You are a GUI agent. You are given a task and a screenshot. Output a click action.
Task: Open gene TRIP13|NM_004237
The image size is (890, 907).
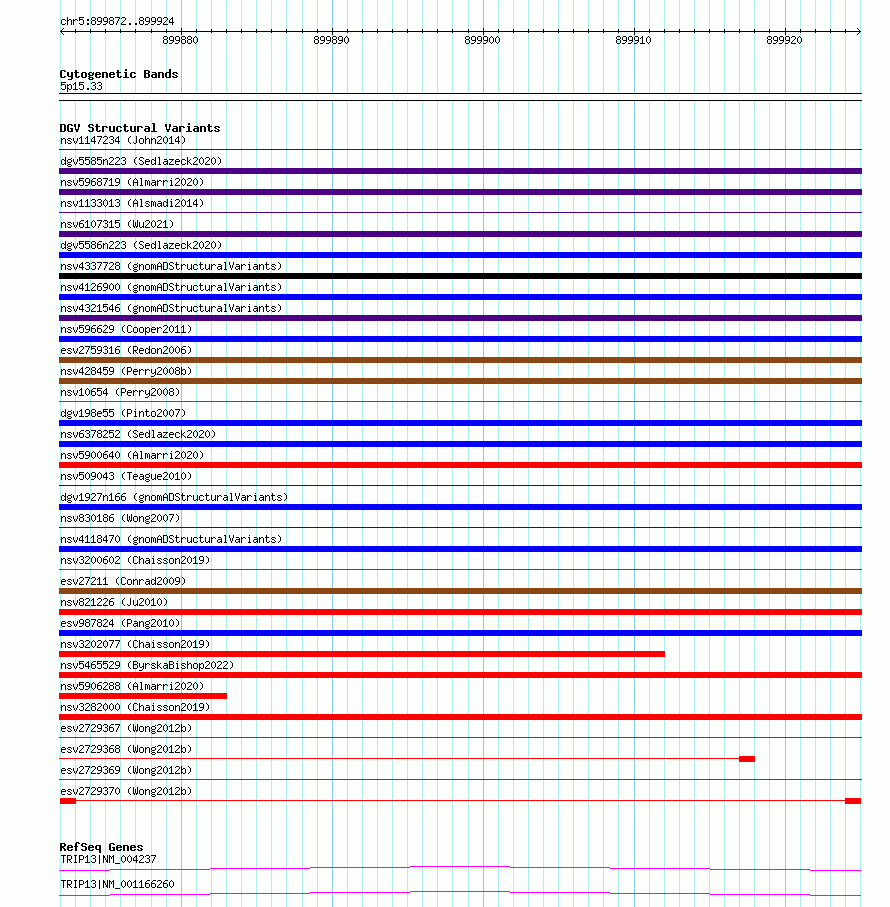click(108, 860)
